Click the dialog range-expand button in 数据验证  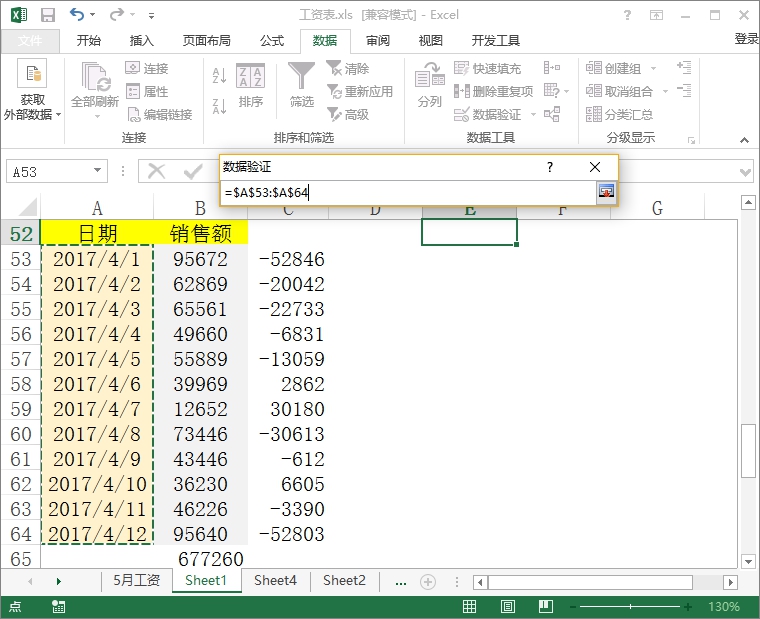pyautogui.click(x=606, y=192)
